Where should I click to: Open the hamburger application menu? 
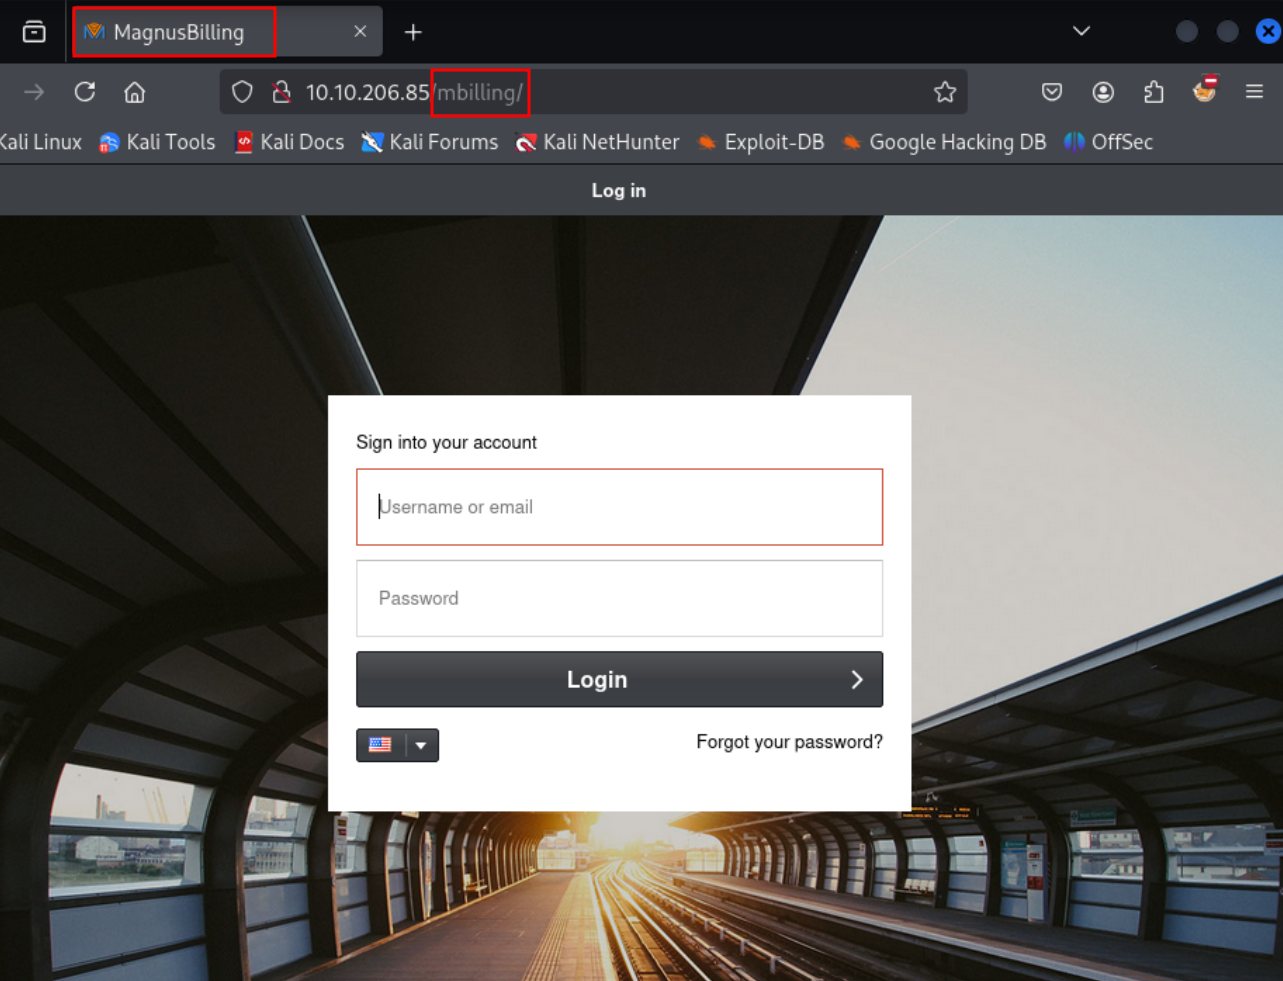pos(1255,92)
